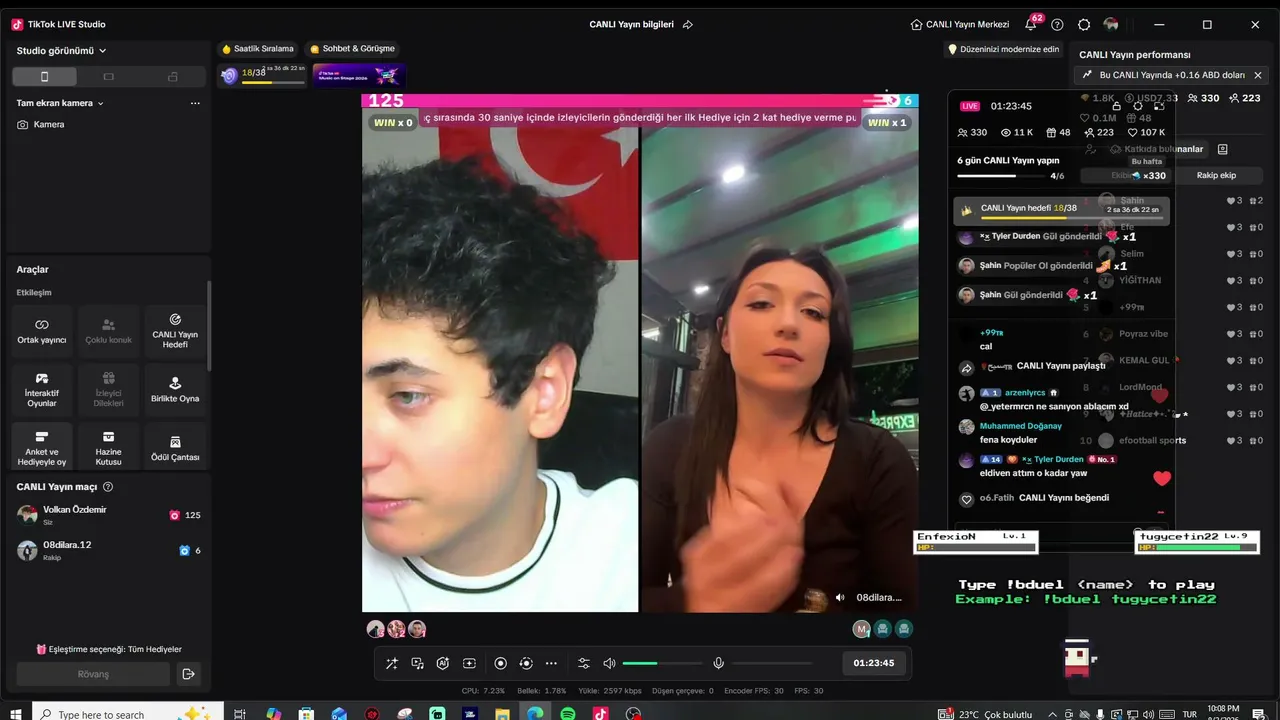
Task: Open TikTok LIVE Studio taskbar icon
Action: (x=601, y=714)
